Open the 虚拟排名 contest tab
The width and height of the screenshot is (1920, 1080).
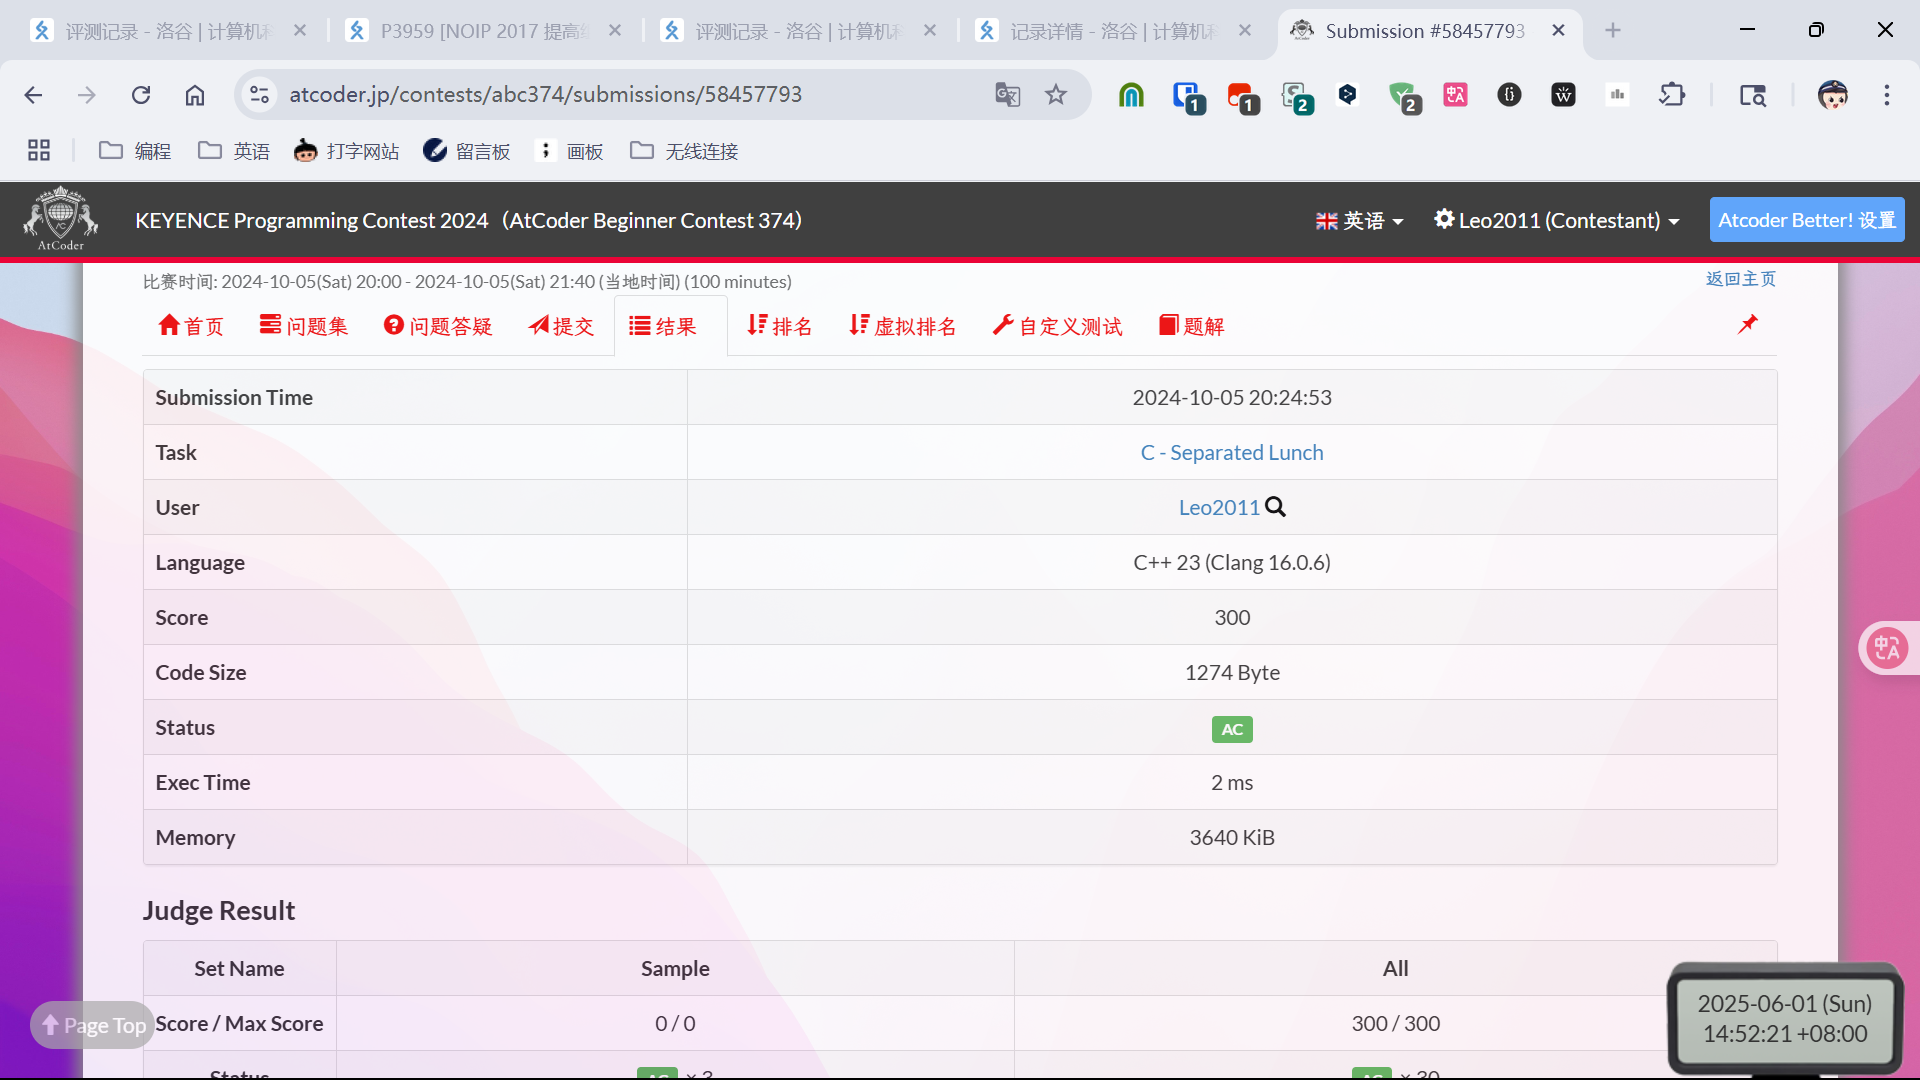903,326
